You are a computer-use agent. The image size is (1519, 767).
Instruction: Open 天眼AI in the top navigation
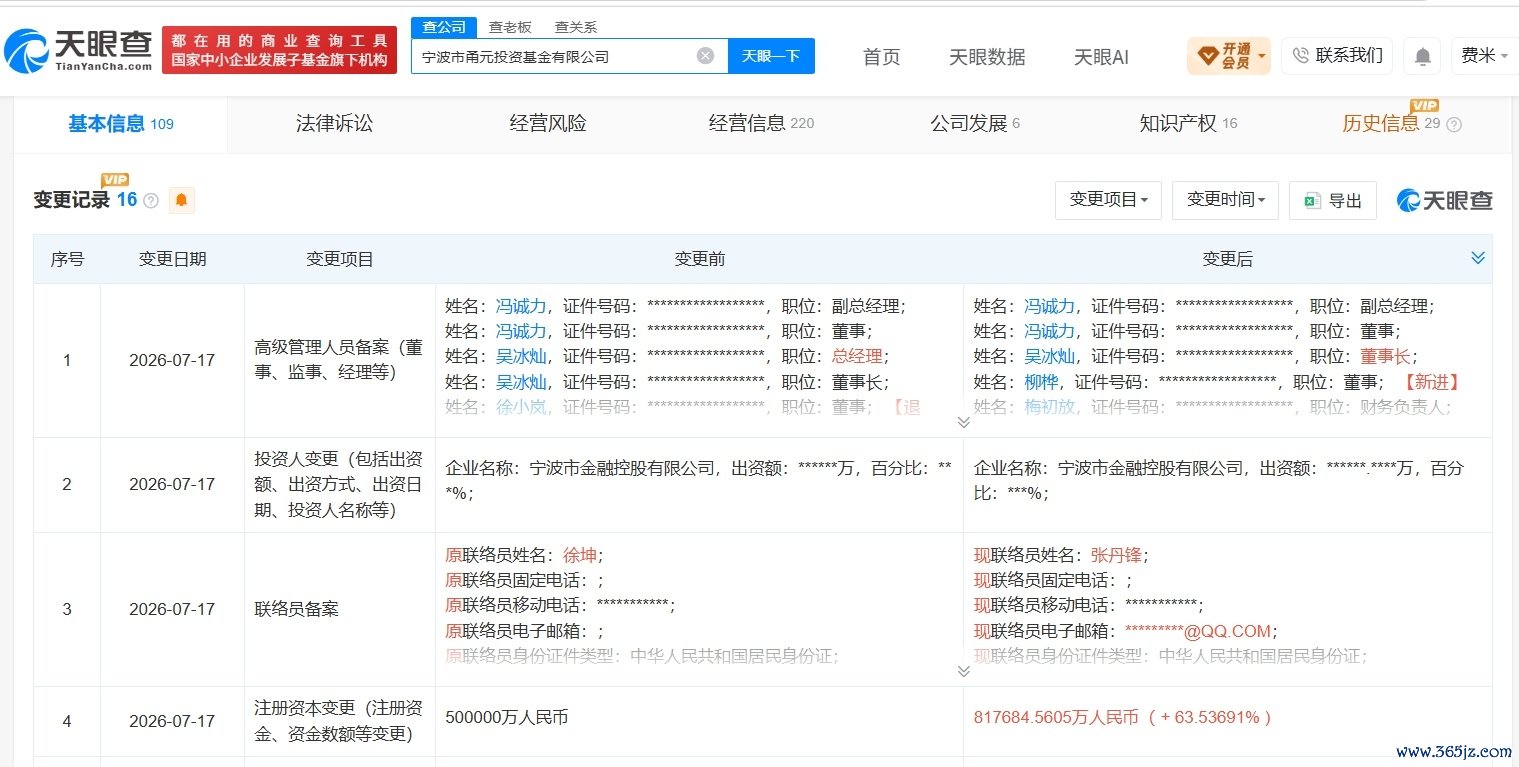tap(1101, 57)
